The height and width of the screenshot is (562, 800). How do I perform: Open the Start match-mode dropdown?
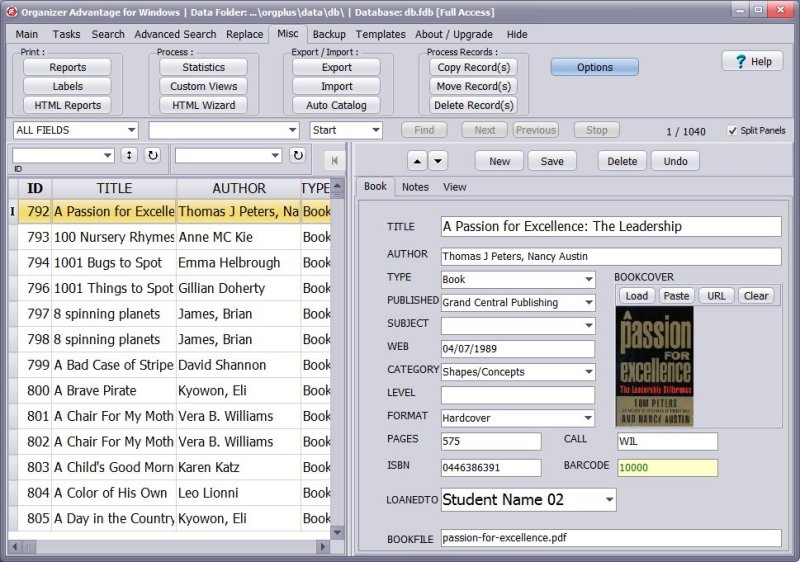(x=376, y=130)
